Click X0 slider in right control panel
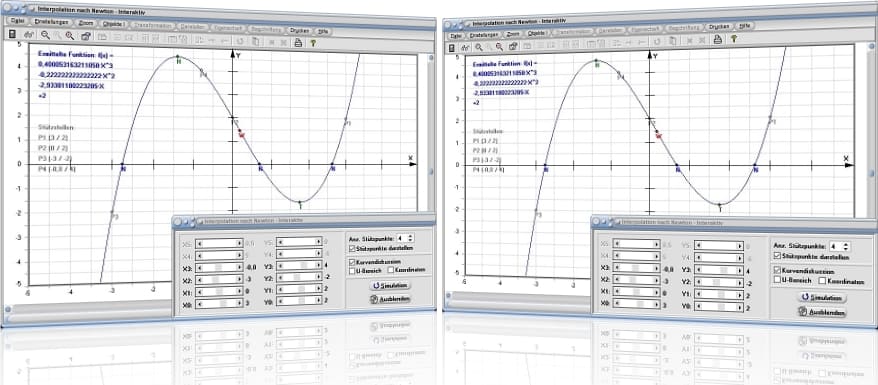Image resolution: width=878 pixels, height=385 pixels. point(636,304)
